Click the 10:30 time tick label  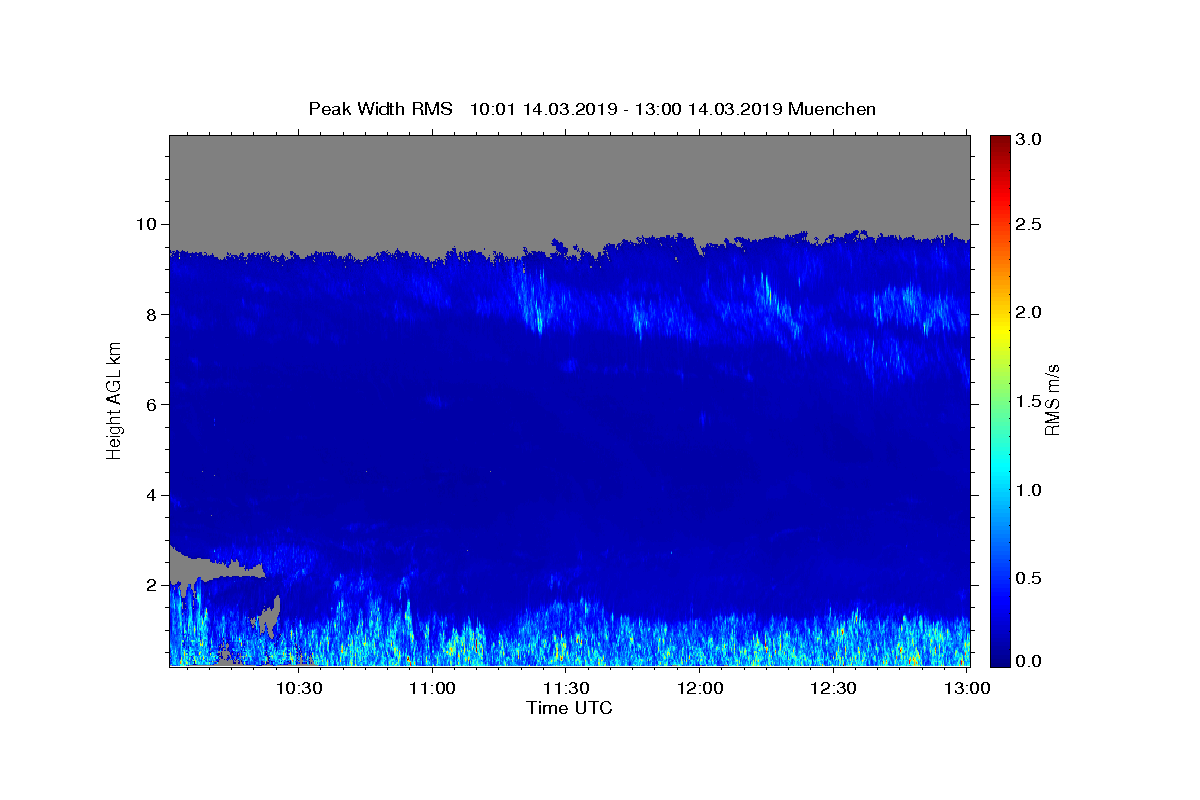pos(298,689)
